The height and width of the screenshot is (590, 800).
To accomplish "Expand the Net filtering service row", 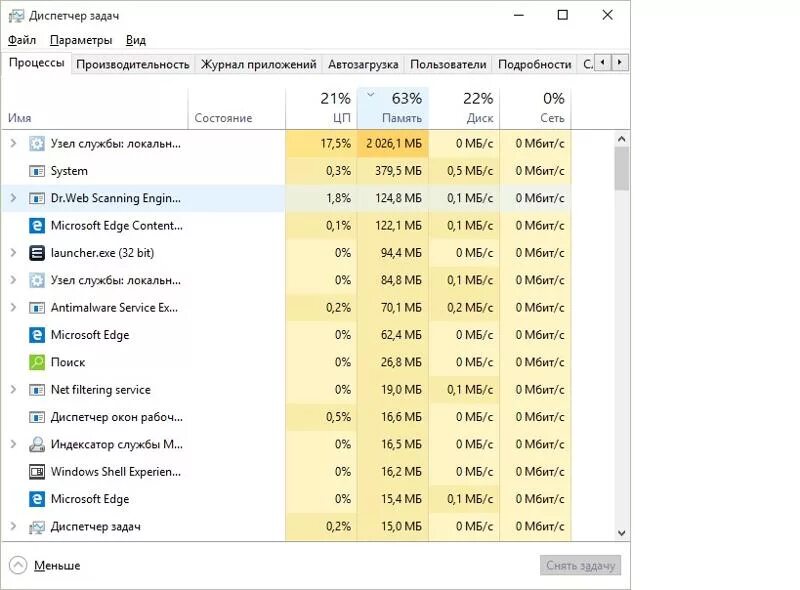I will tap(13, 390).
